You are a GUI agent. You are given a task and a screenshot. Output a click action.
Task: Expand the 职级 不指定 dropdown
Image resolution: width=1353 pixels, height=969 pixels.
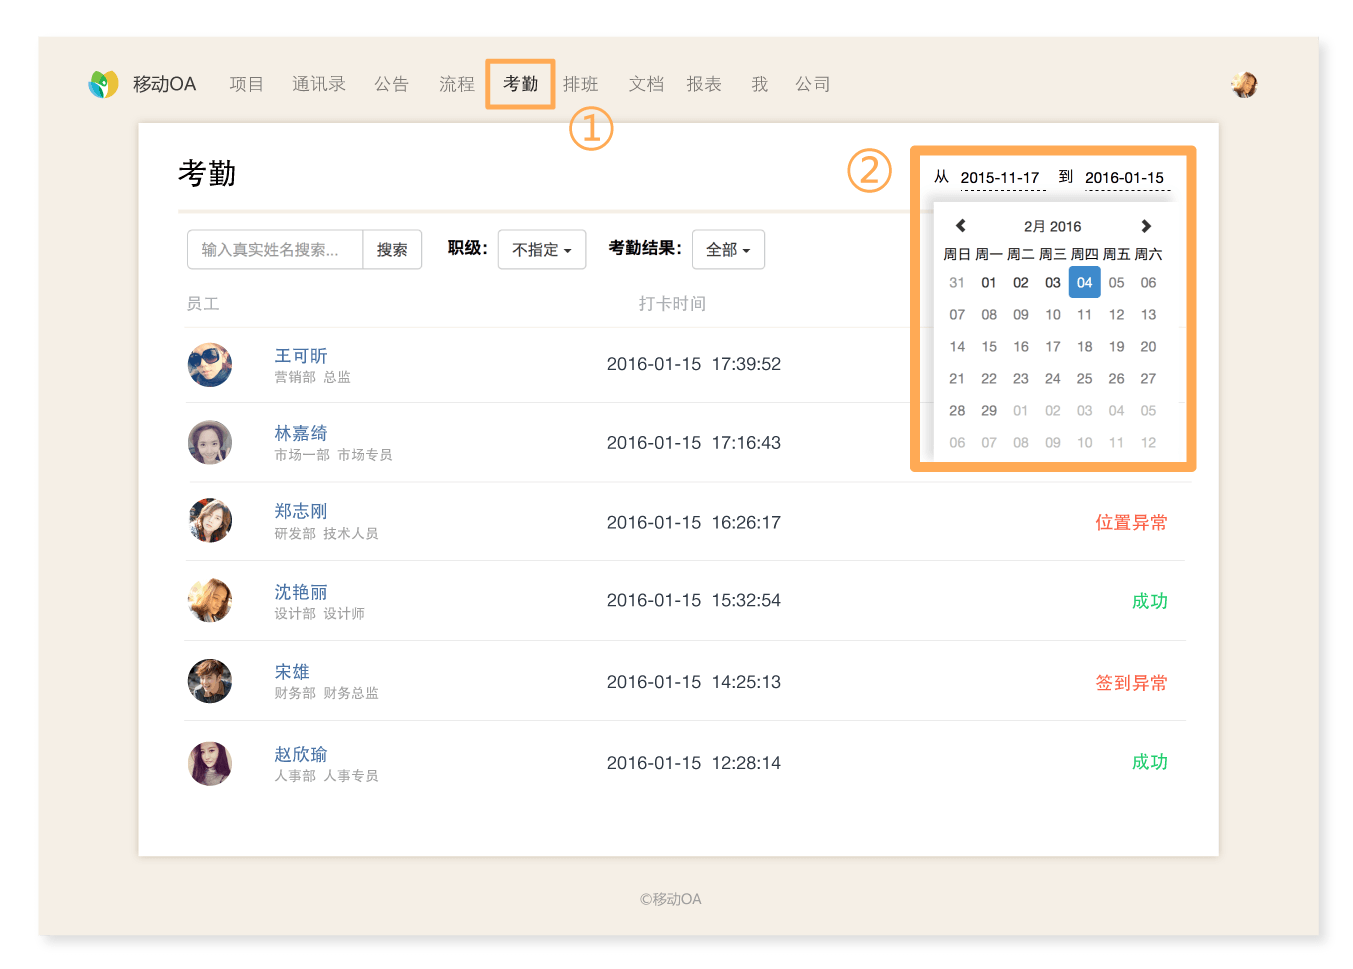coord(541,250)
